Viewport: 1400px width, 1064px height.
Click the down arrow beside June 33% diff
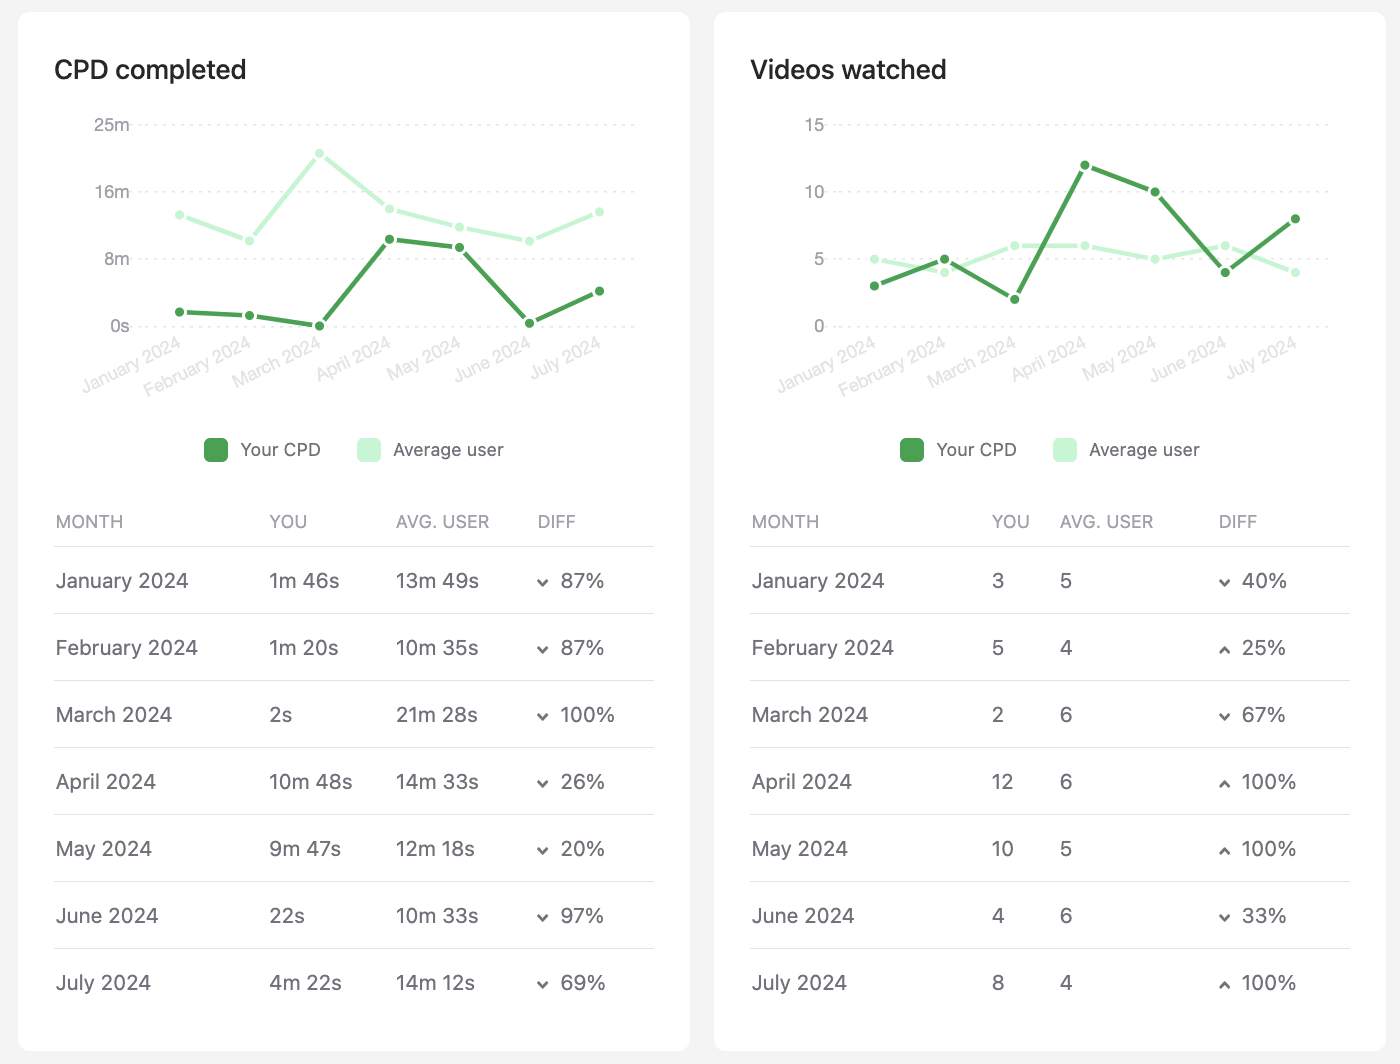pyautogui.click(x=1224, y=918)
